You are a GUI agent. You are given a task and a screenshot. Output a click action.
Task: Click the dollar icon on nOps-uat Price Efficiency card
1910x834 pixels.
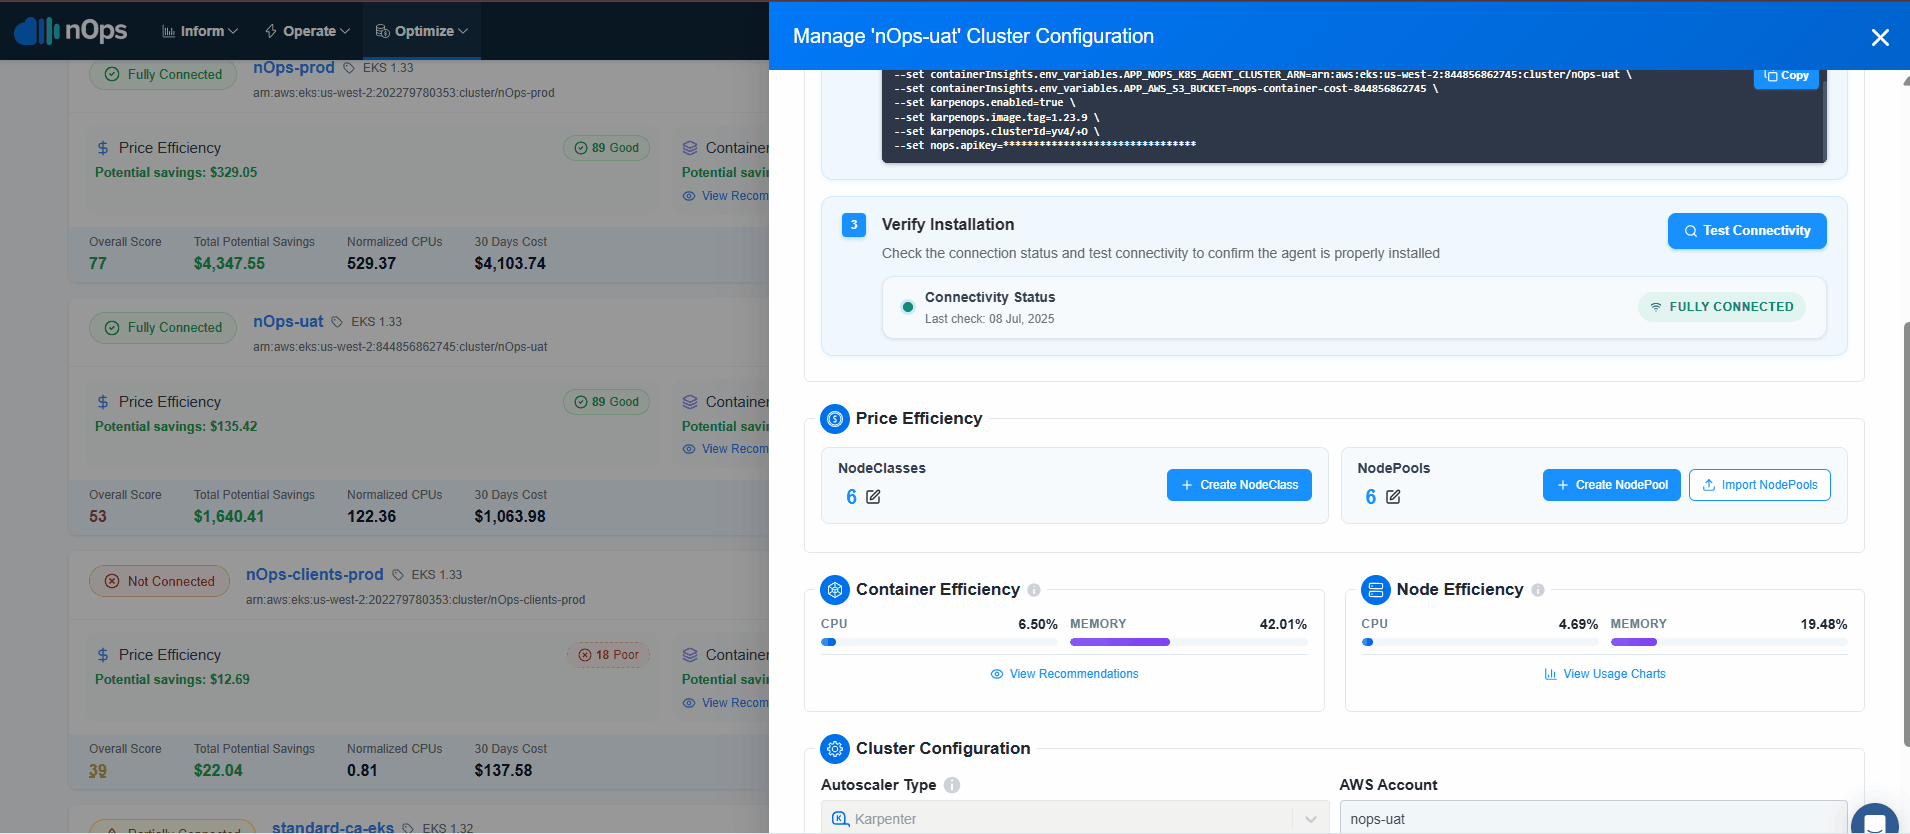tap(103, 402)
